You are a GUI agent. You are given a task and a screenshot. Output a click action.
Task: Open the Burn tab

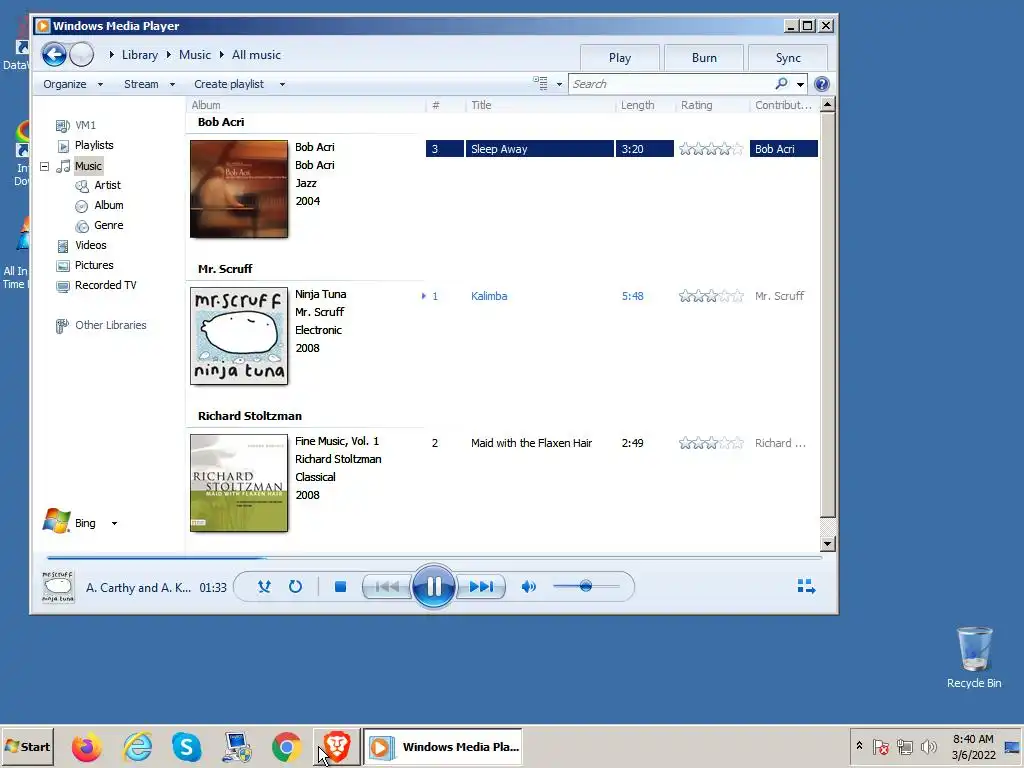(x=704, y=57)
